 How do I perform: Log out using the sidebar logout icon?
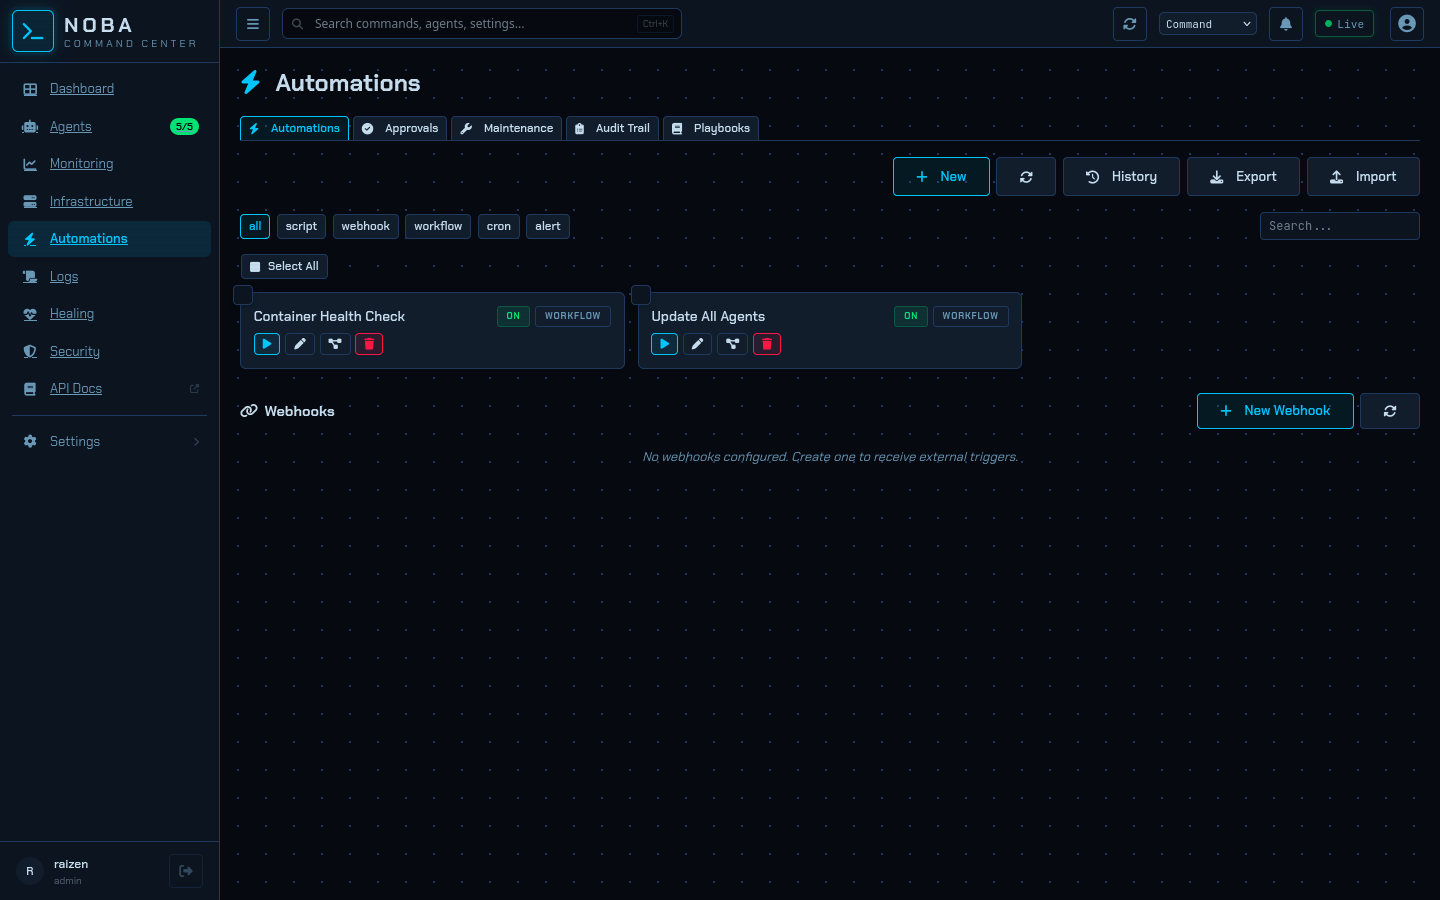[186, 870]
